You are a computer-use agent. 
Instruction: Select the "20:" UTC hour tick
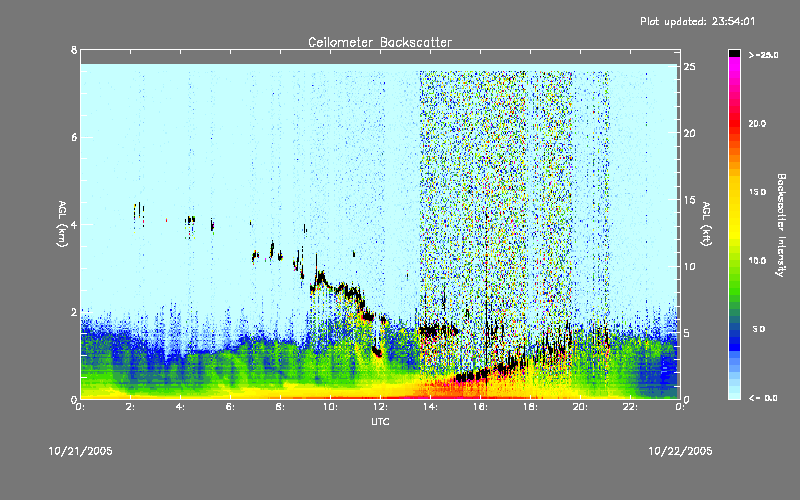(580, 407)
